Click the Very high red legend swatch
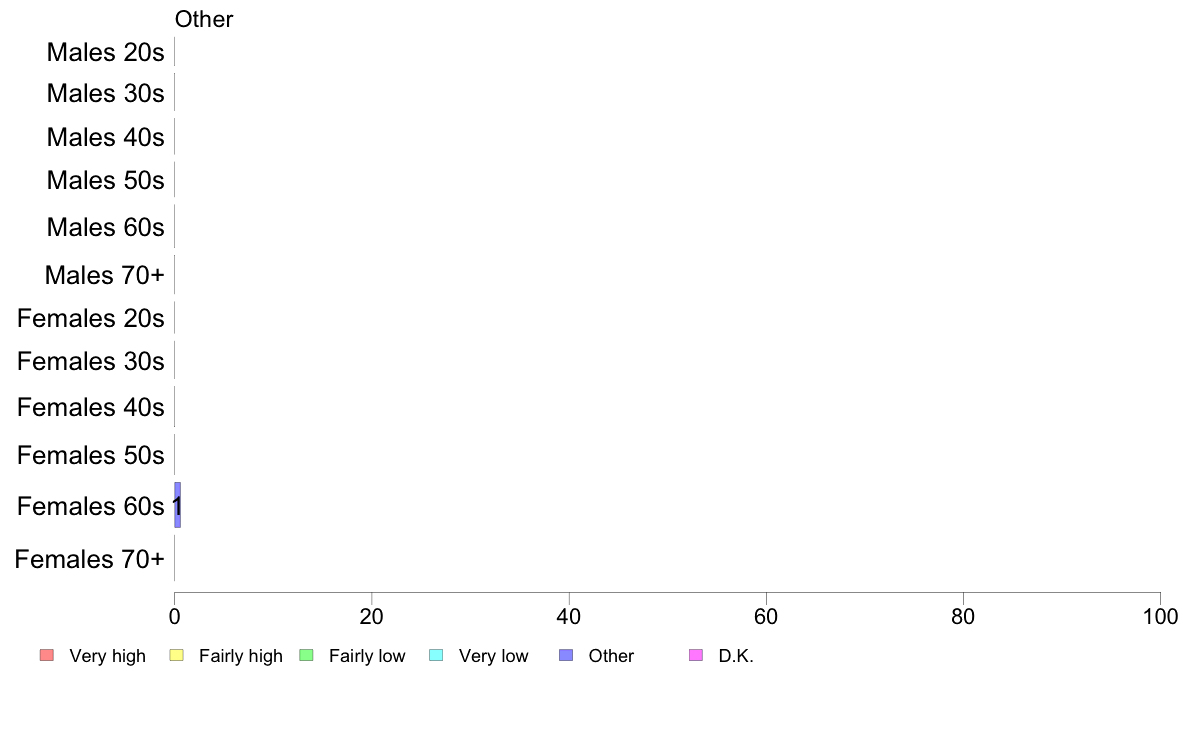The height and width of the screenshot is (736, 1188). click(x=47, y=655)
